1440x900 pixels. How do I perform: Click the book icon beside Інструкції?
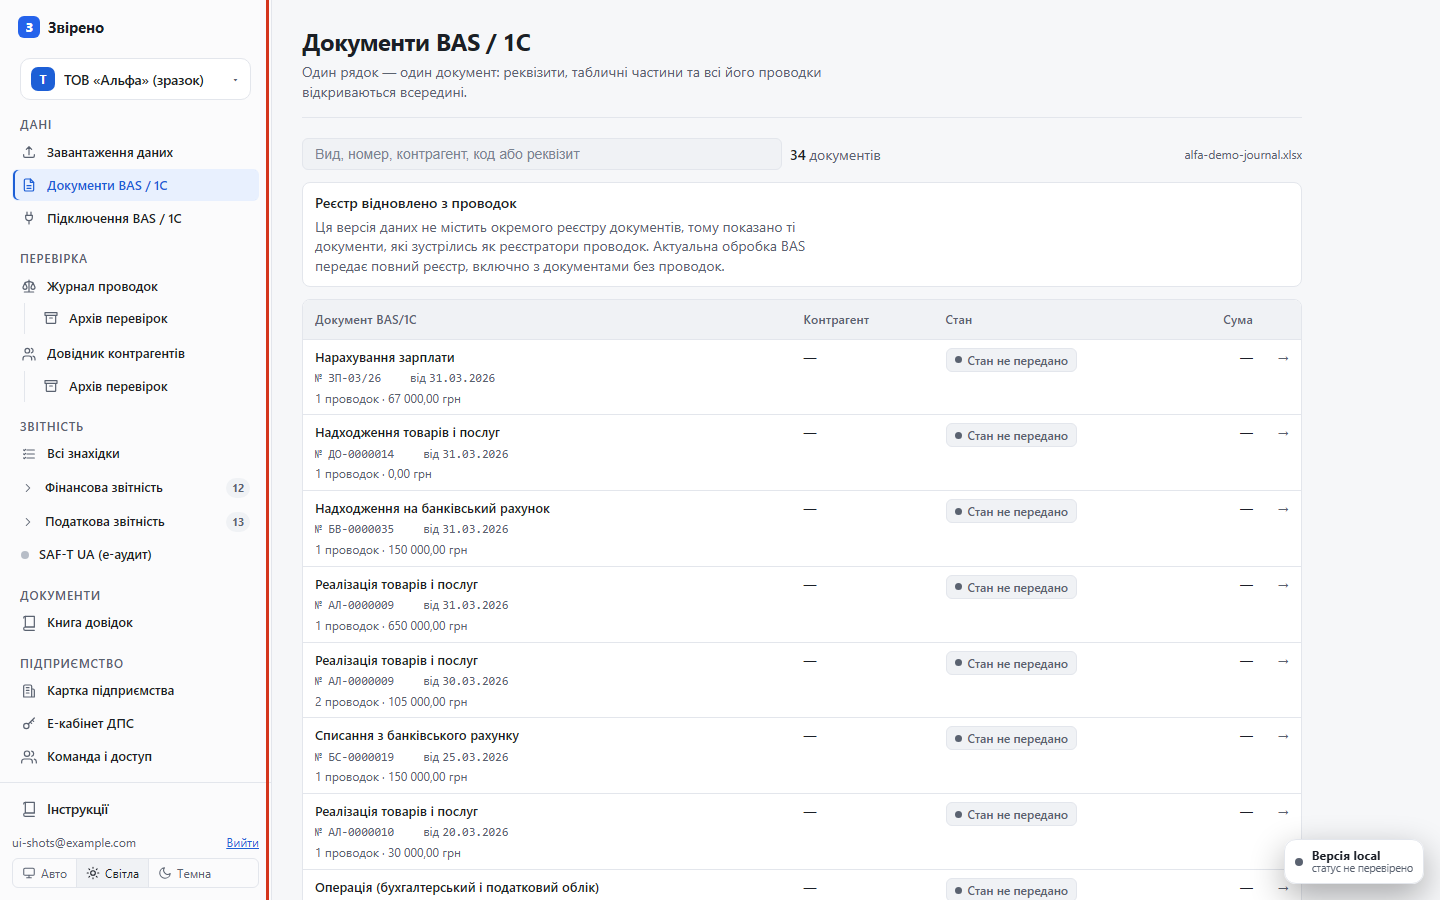tap(29, 810)
